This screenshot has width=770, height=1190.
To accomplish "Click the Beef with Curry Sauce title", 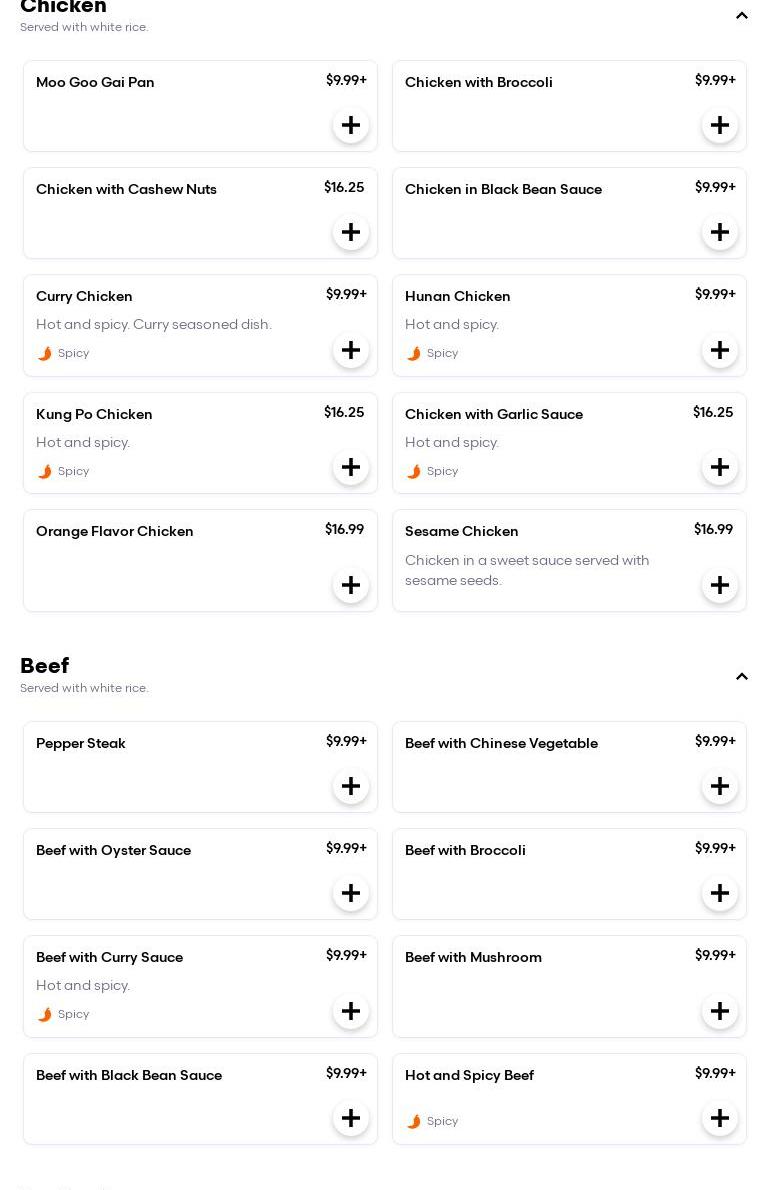I will [109, 958].
